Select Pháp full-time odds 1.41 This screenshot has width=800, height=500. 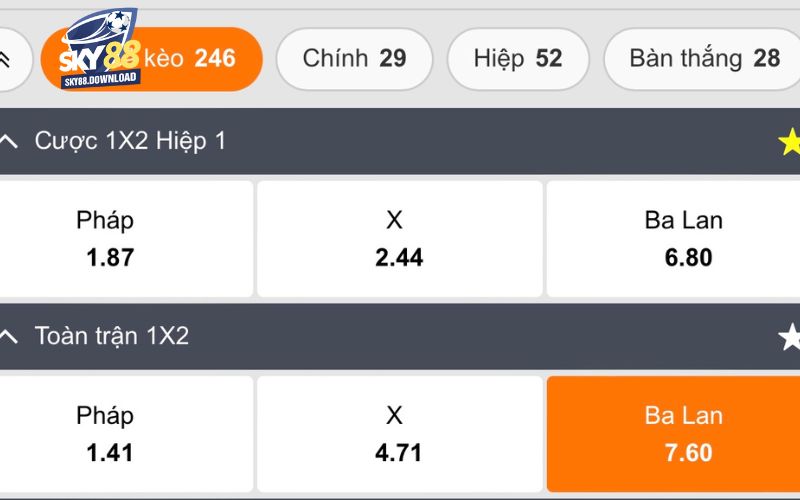[124, 434]
